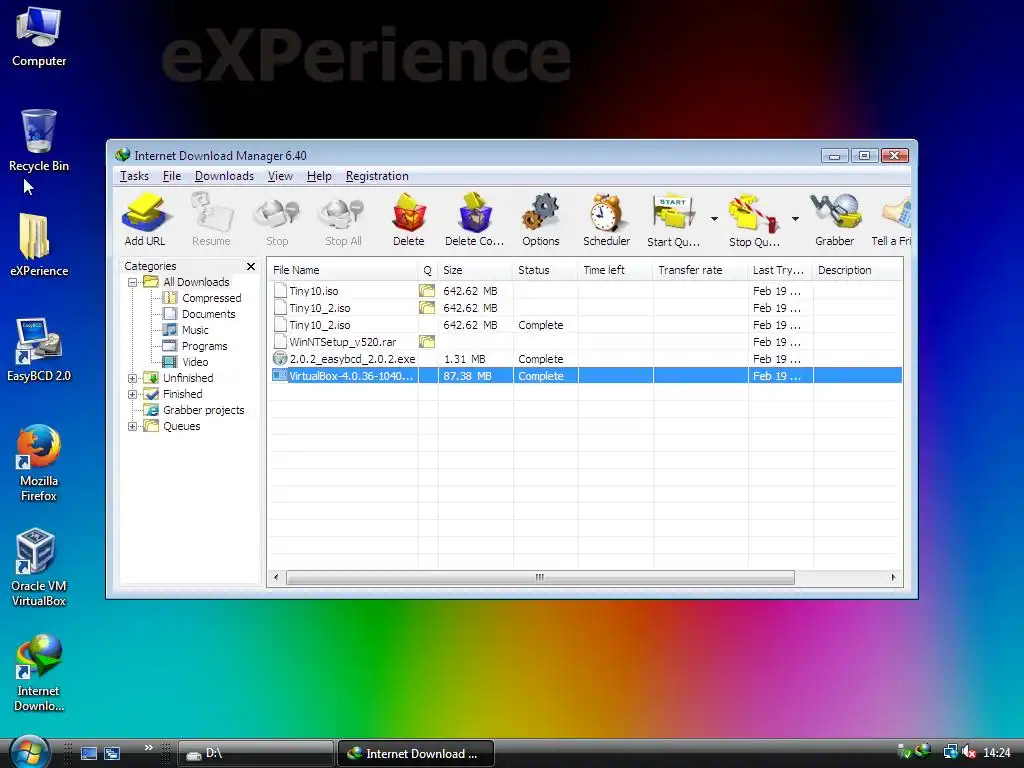The height and width of the screenshot is (768, 1024).
Task: Open the Stop Queue dropdown arrow
Action: pyautogui.click(x=795, y=219)
